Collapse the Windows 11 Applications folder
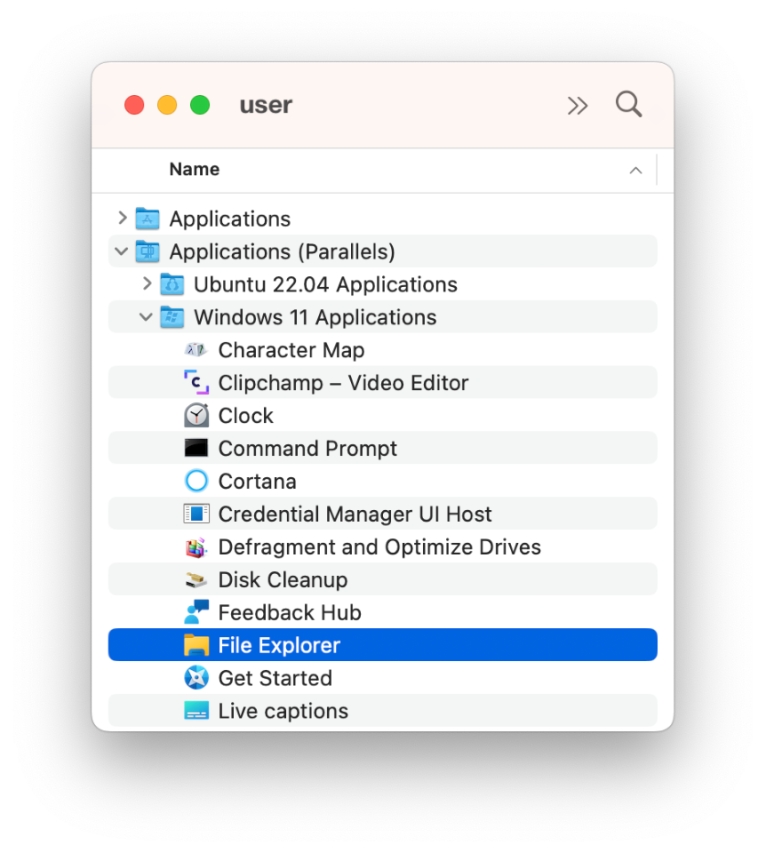 point(147,317)
